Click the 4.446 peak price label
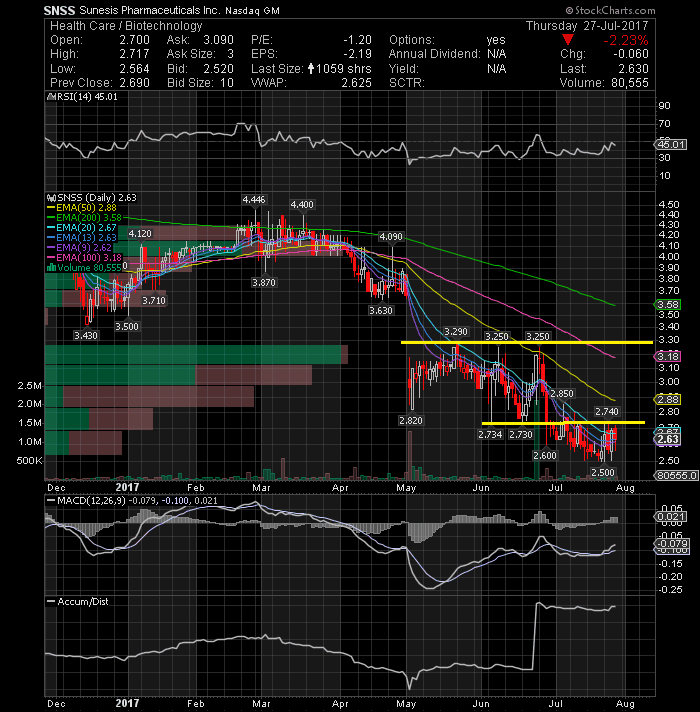 (254, 200)
